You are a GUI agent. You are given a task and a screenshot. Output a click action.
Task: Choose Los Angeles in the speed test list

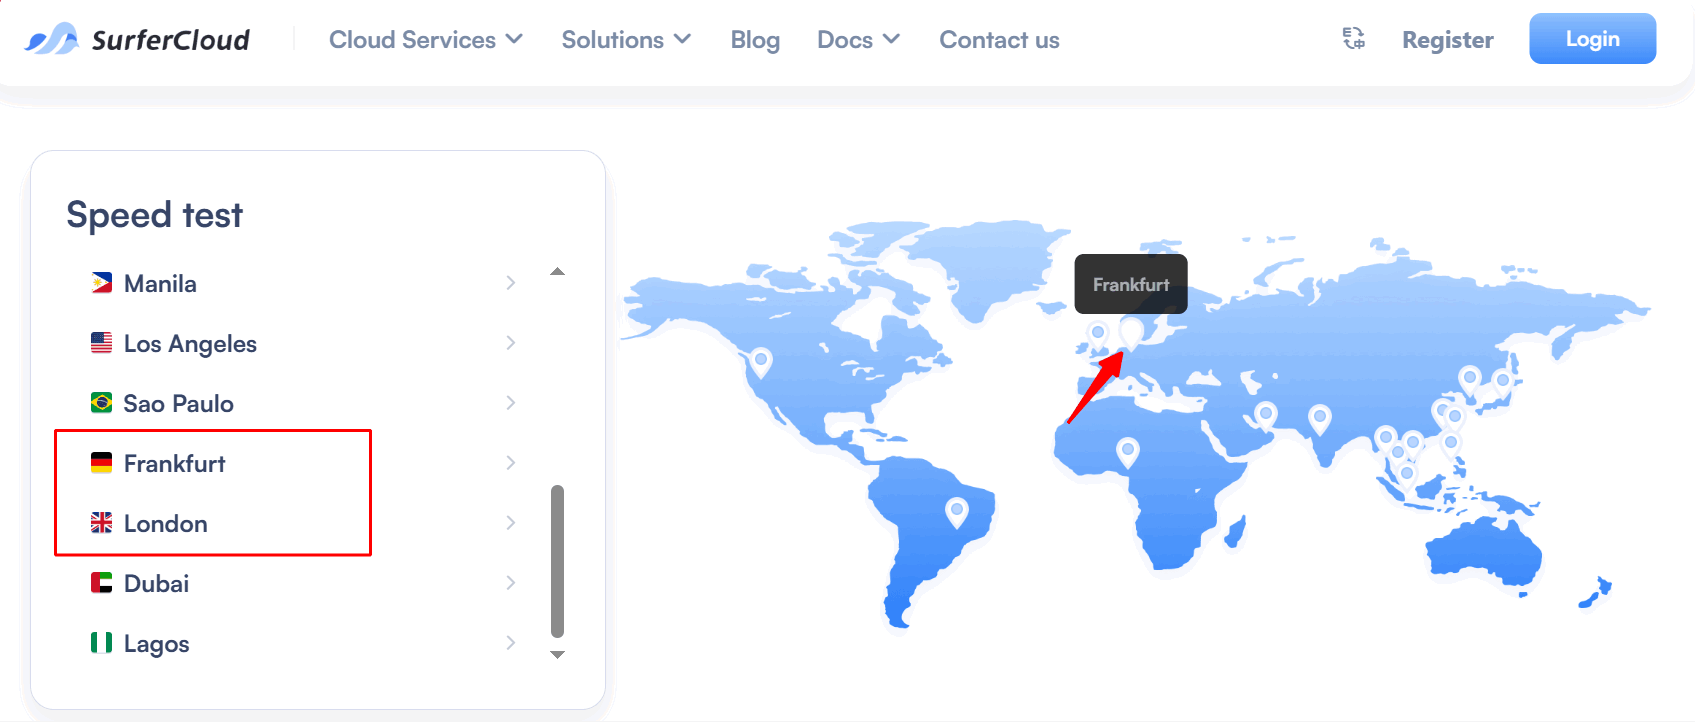point(305,343)
